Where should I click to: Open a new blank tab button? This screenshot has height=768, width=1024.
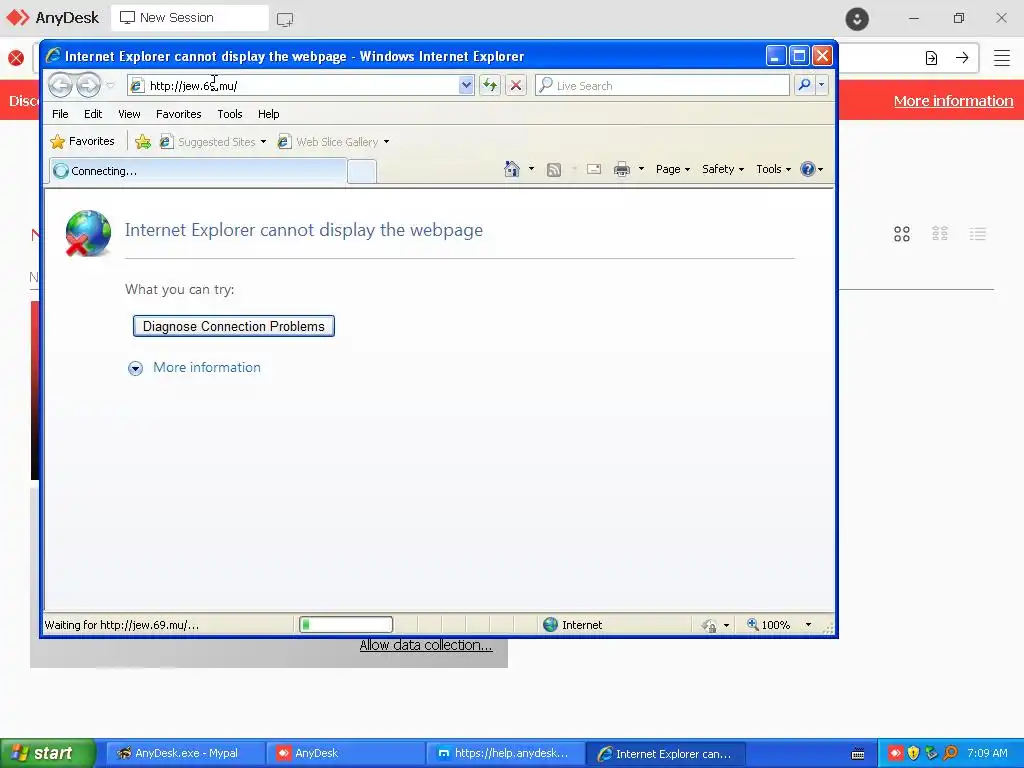362,172
